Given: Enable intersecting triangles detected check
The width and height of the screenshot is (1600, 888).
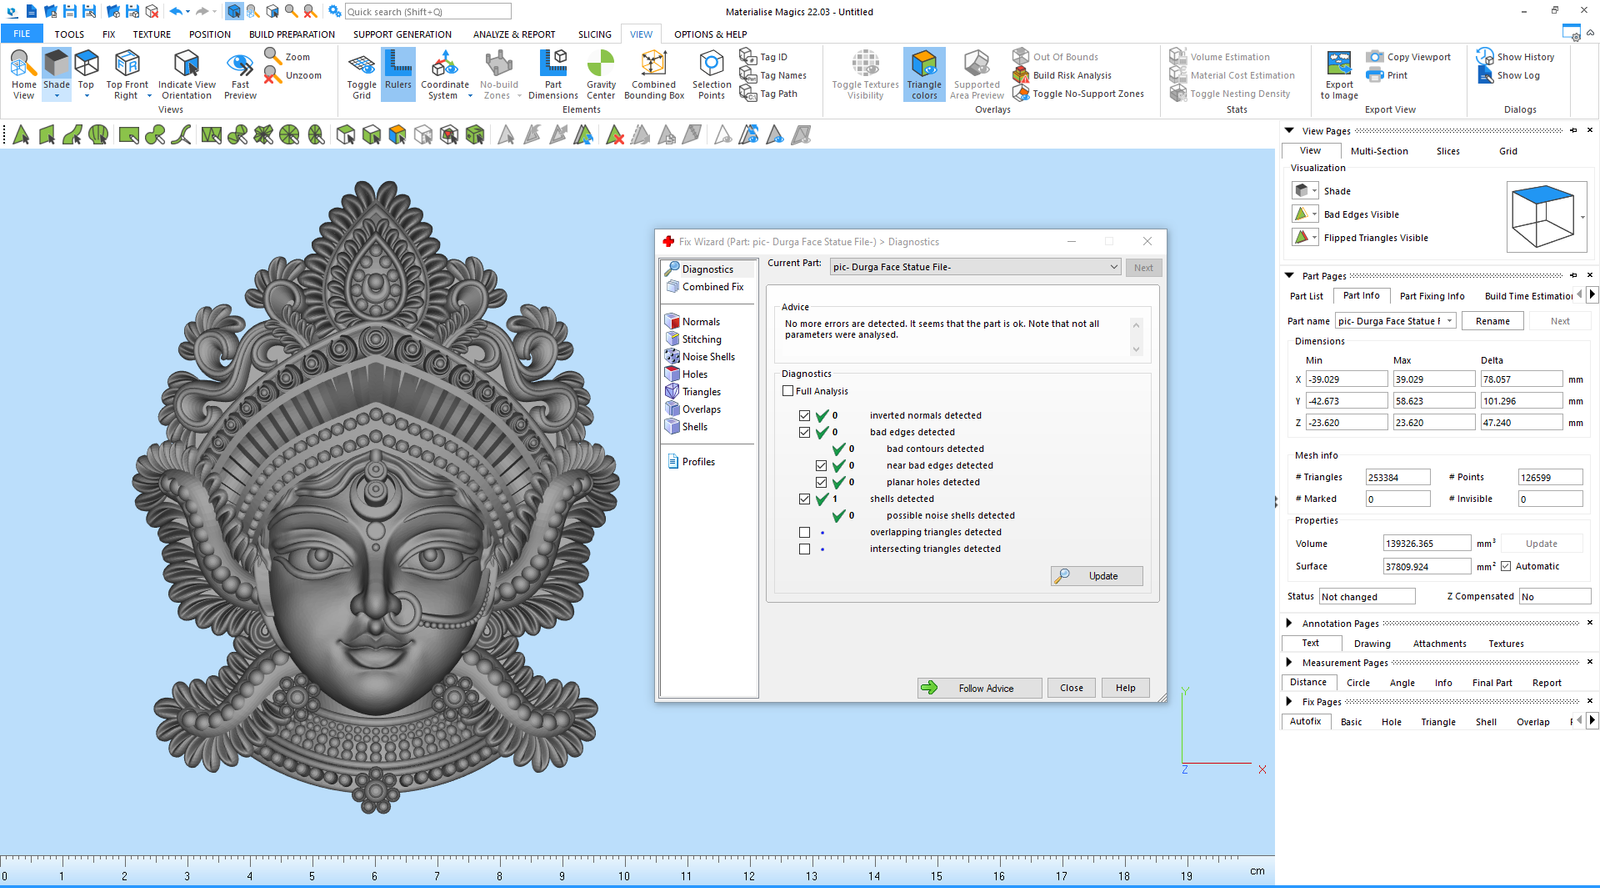Looking at the screenshot, I should tap(805, 549).
